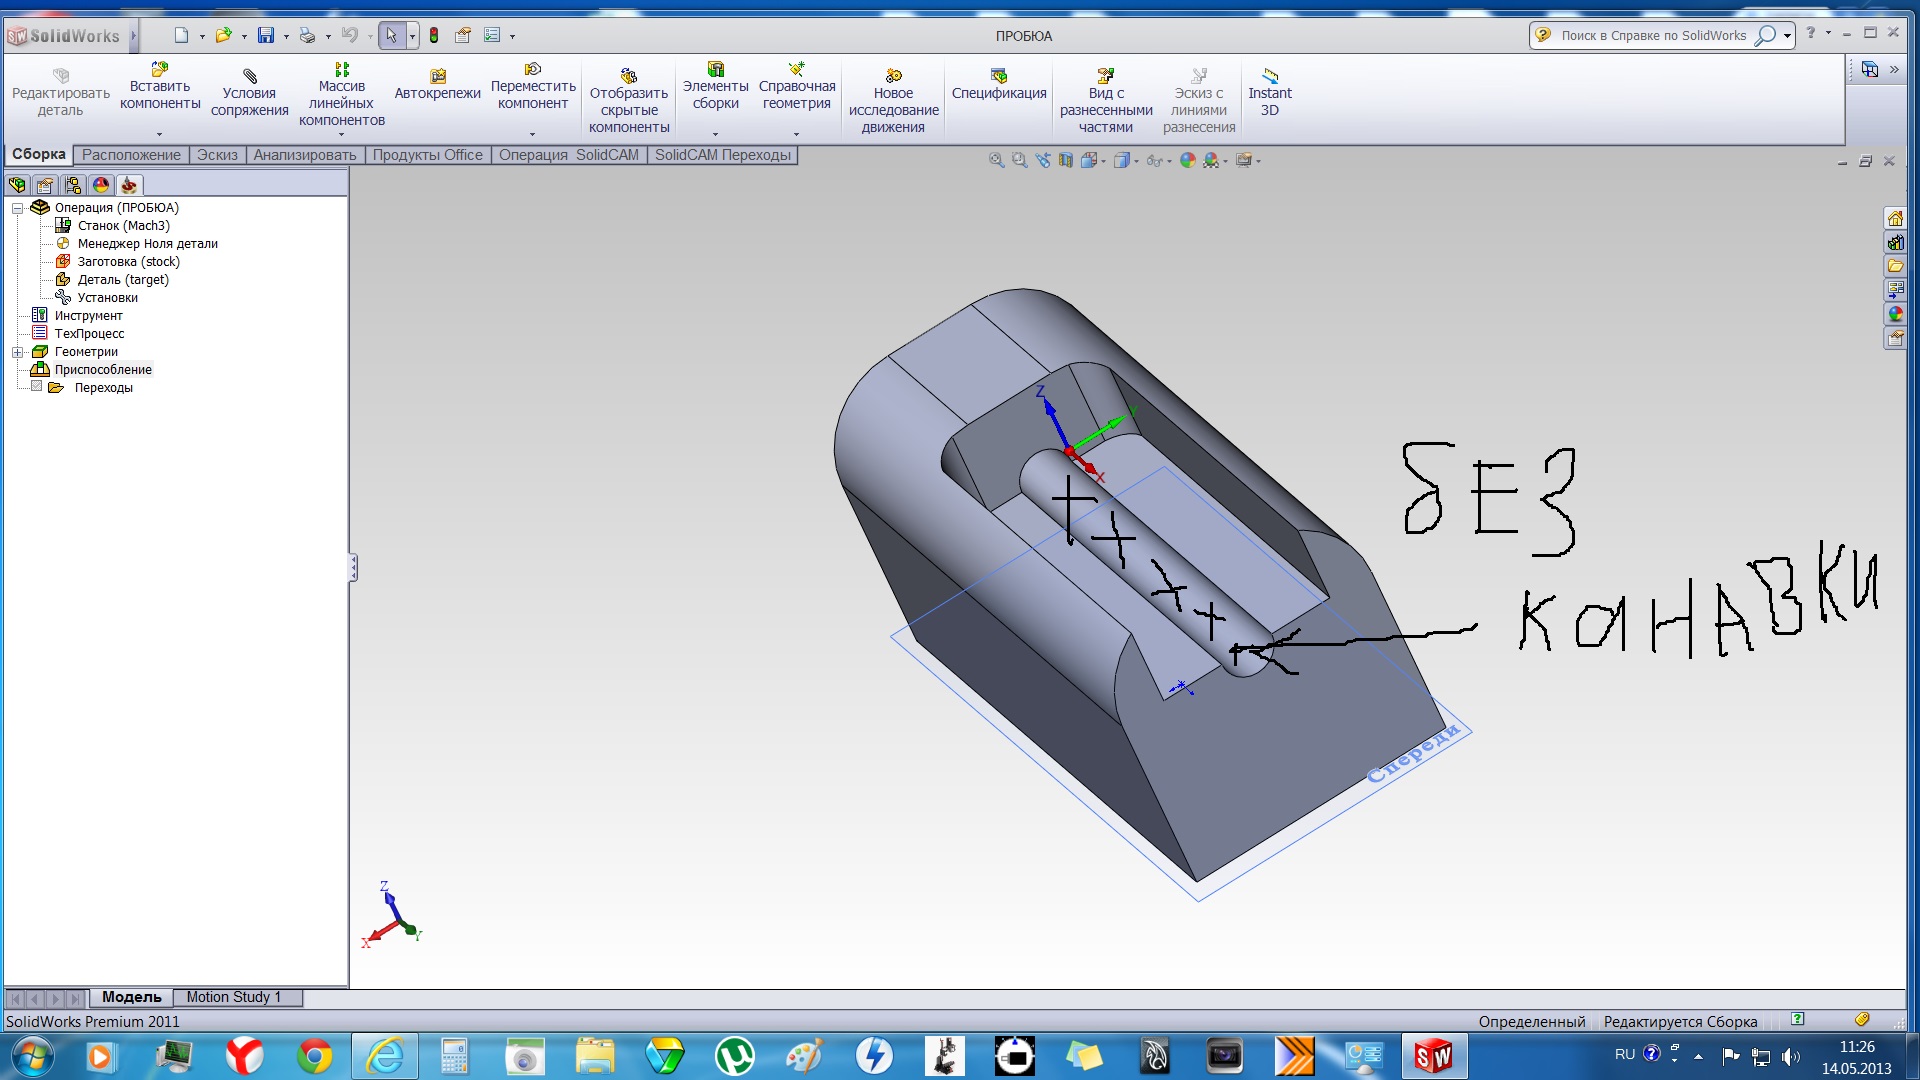Click the Save icon in the top toolbar

pos(265,35)
